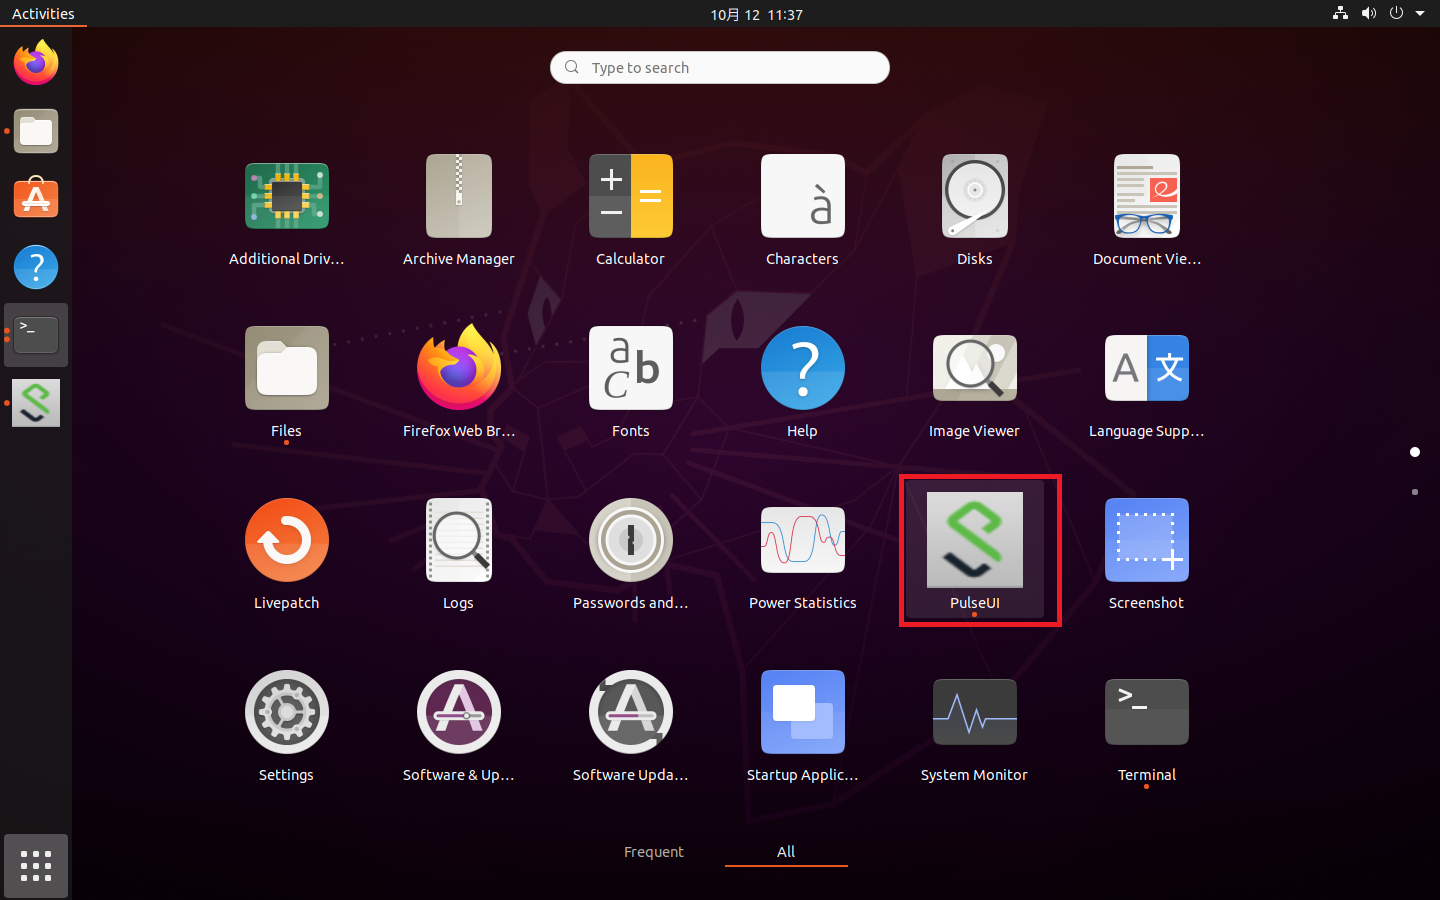Open the clock and calendar menu
The image size is (1440, 900).
(x=756, y=14)
